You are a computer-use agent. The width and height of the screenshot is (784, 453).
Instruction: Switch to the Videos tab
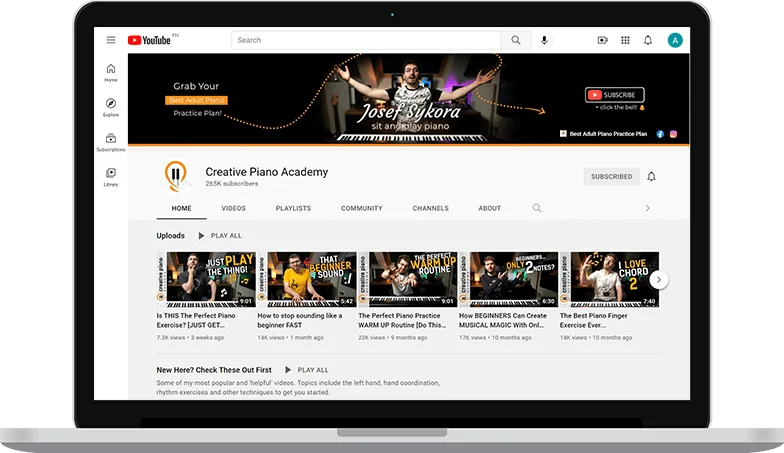coord(234,208)
